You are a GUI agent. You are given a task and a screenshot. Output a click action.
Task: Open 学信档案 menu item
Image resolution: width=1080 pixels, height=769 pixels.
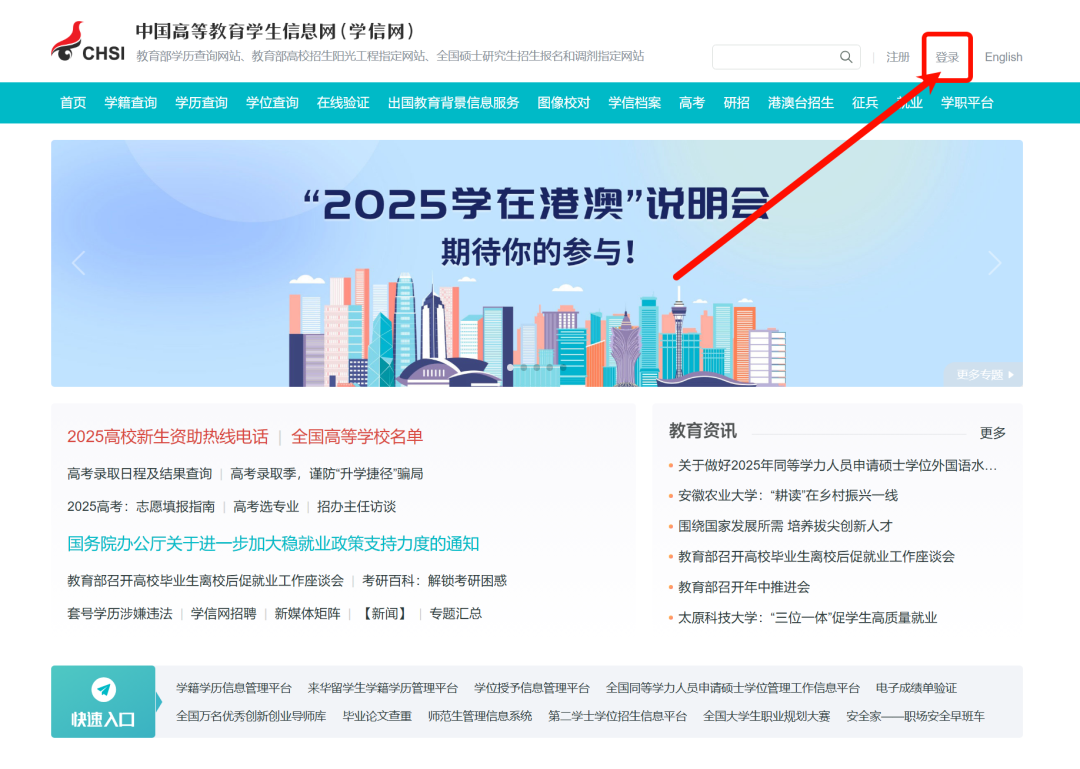coord(634,103)
